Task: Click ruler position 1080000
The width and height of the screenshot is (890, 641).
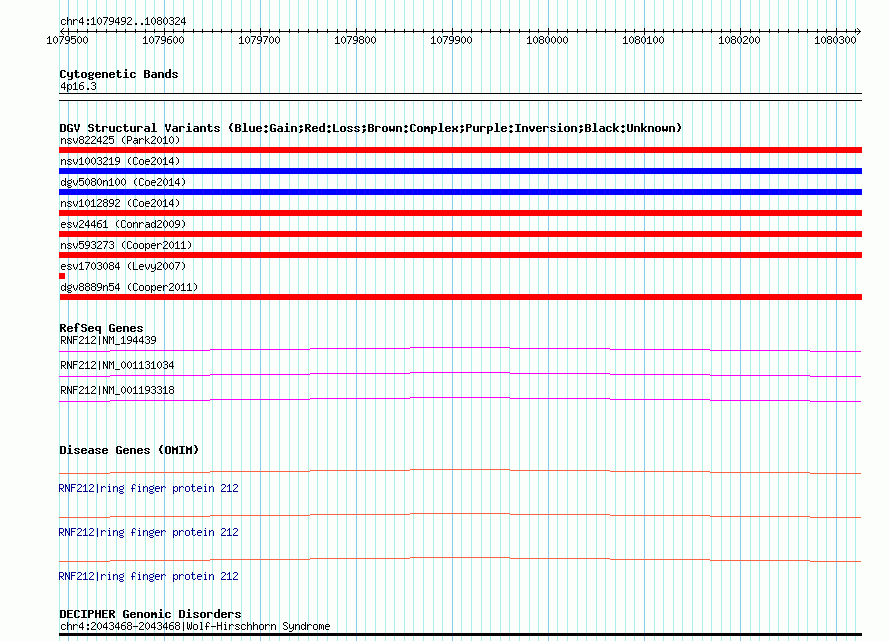Action: click(547, 40)
